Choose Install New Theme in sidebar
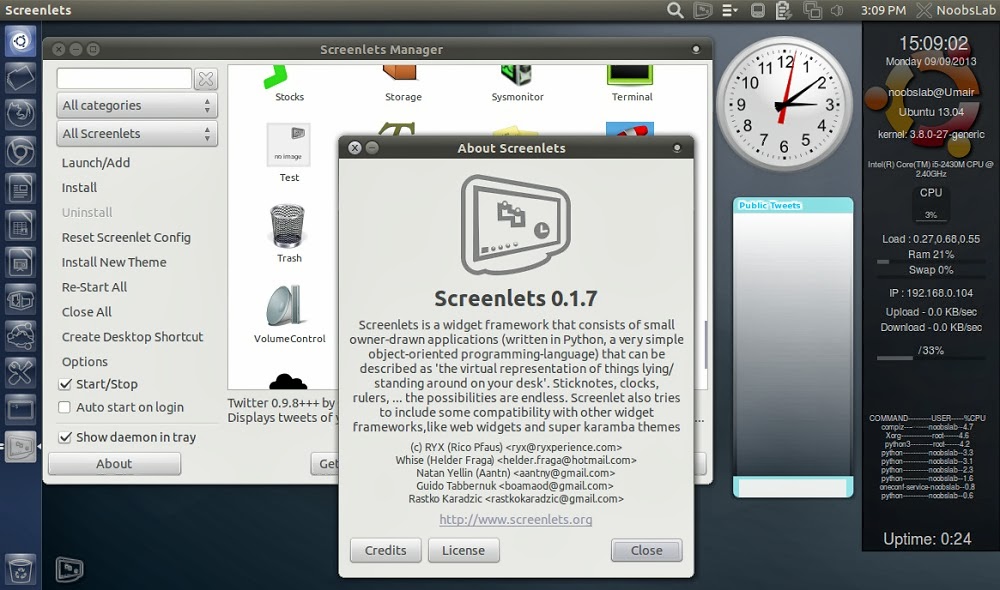Viewport: 1000px width, 590px height. 114,262
